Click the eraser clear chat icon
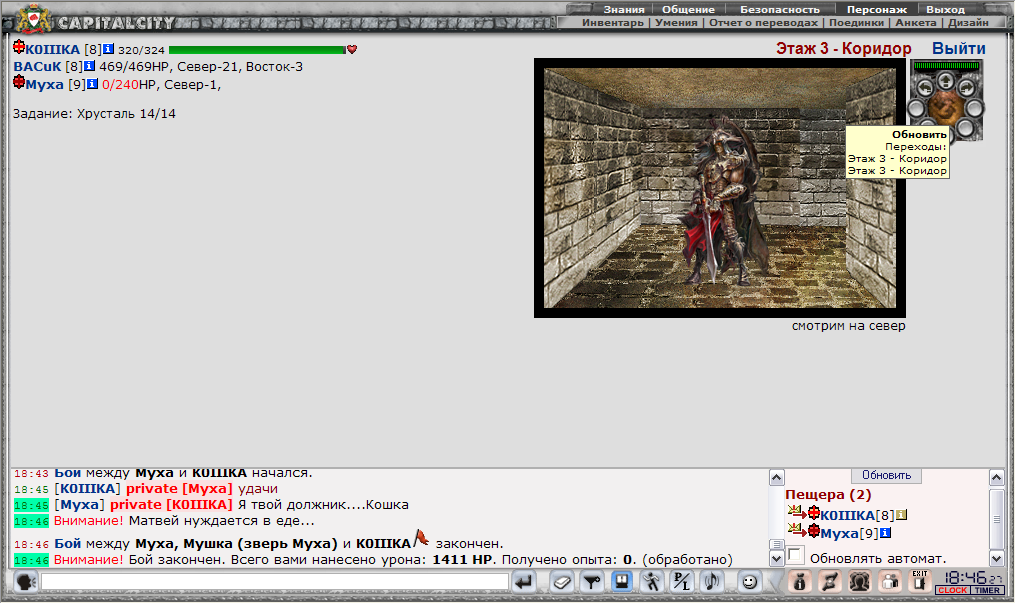 click(562, 582)
